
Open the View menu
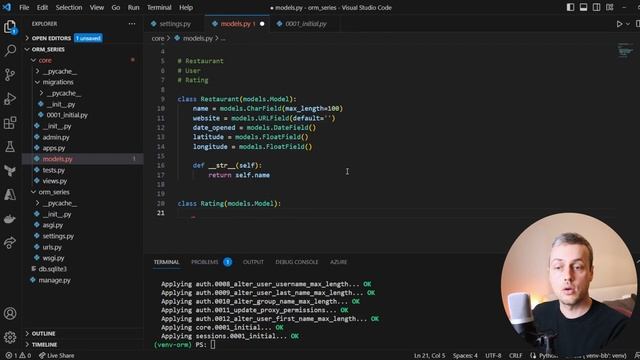pos(97,7)
